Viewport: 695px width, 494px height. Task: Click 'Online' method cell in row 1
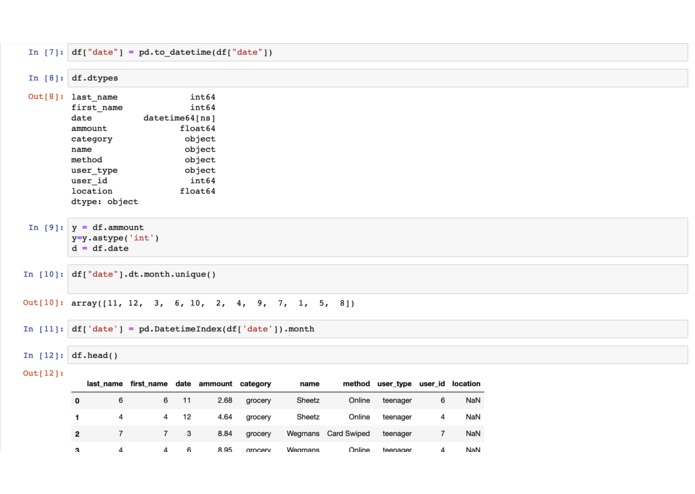(x=359, y=417)
